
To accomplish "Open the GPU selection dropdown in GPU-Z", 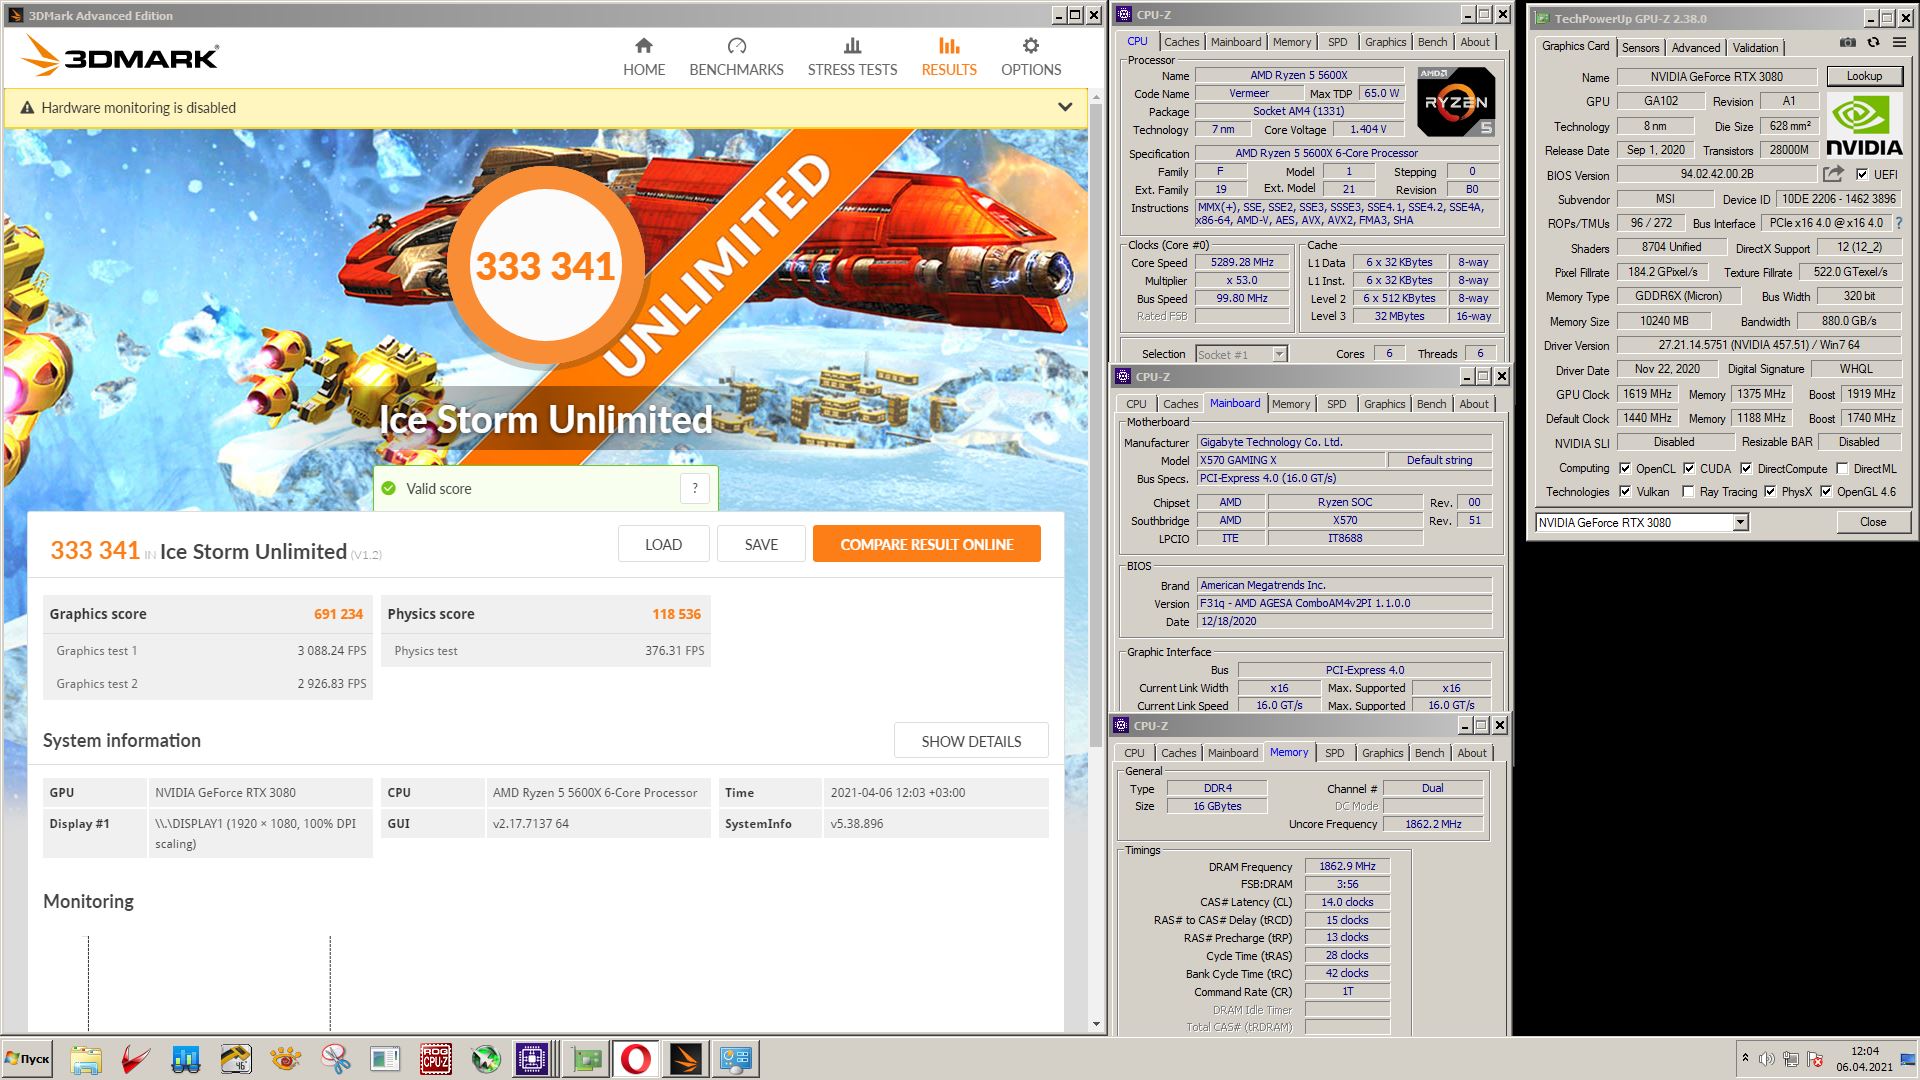I will 1740,522.
